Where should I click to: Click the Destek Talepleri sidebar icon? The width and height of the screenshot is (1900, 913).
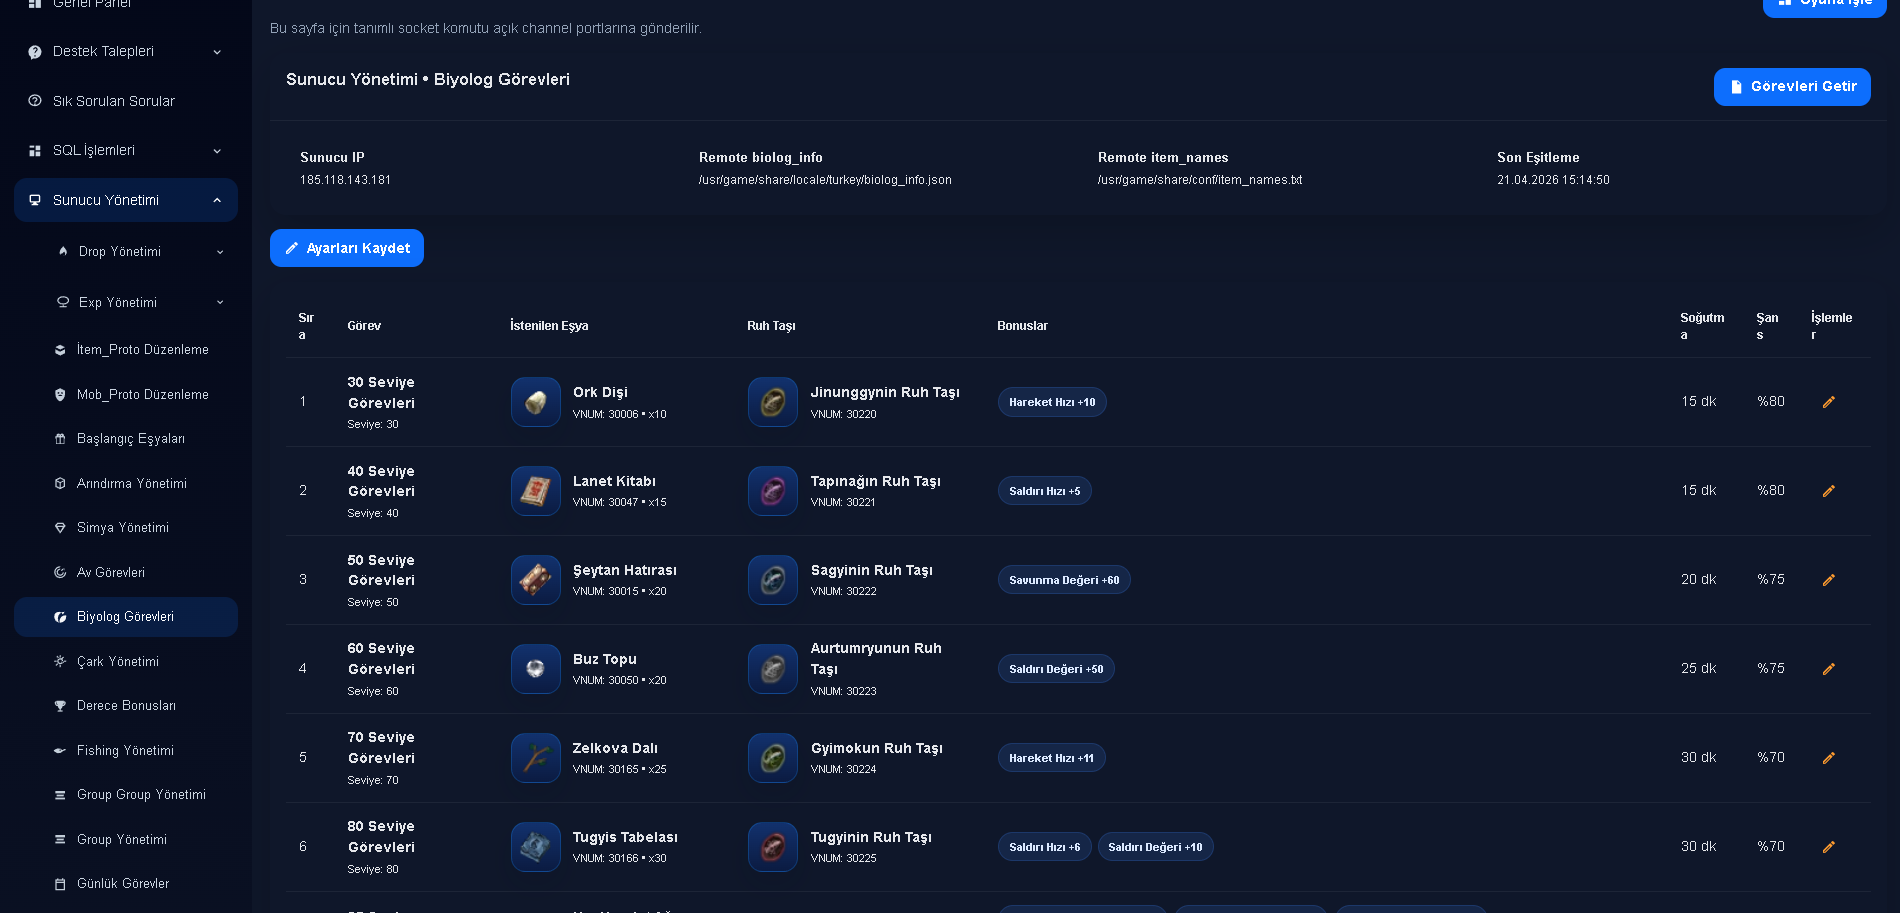click(35, 52)
